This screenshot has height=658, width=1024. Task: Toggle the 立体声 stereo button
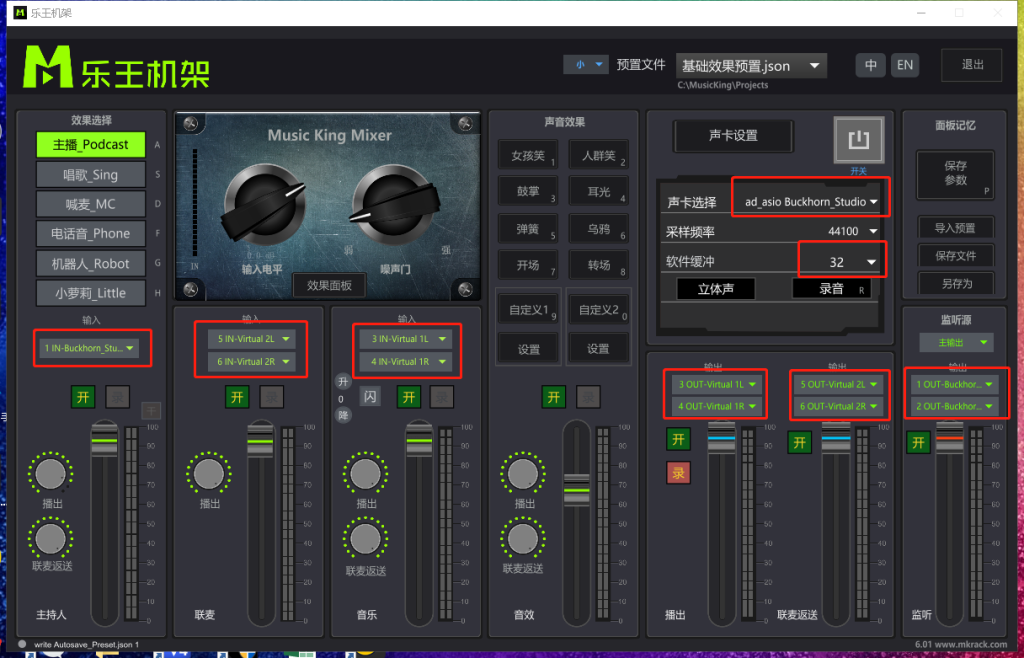[x=716, y=289]
